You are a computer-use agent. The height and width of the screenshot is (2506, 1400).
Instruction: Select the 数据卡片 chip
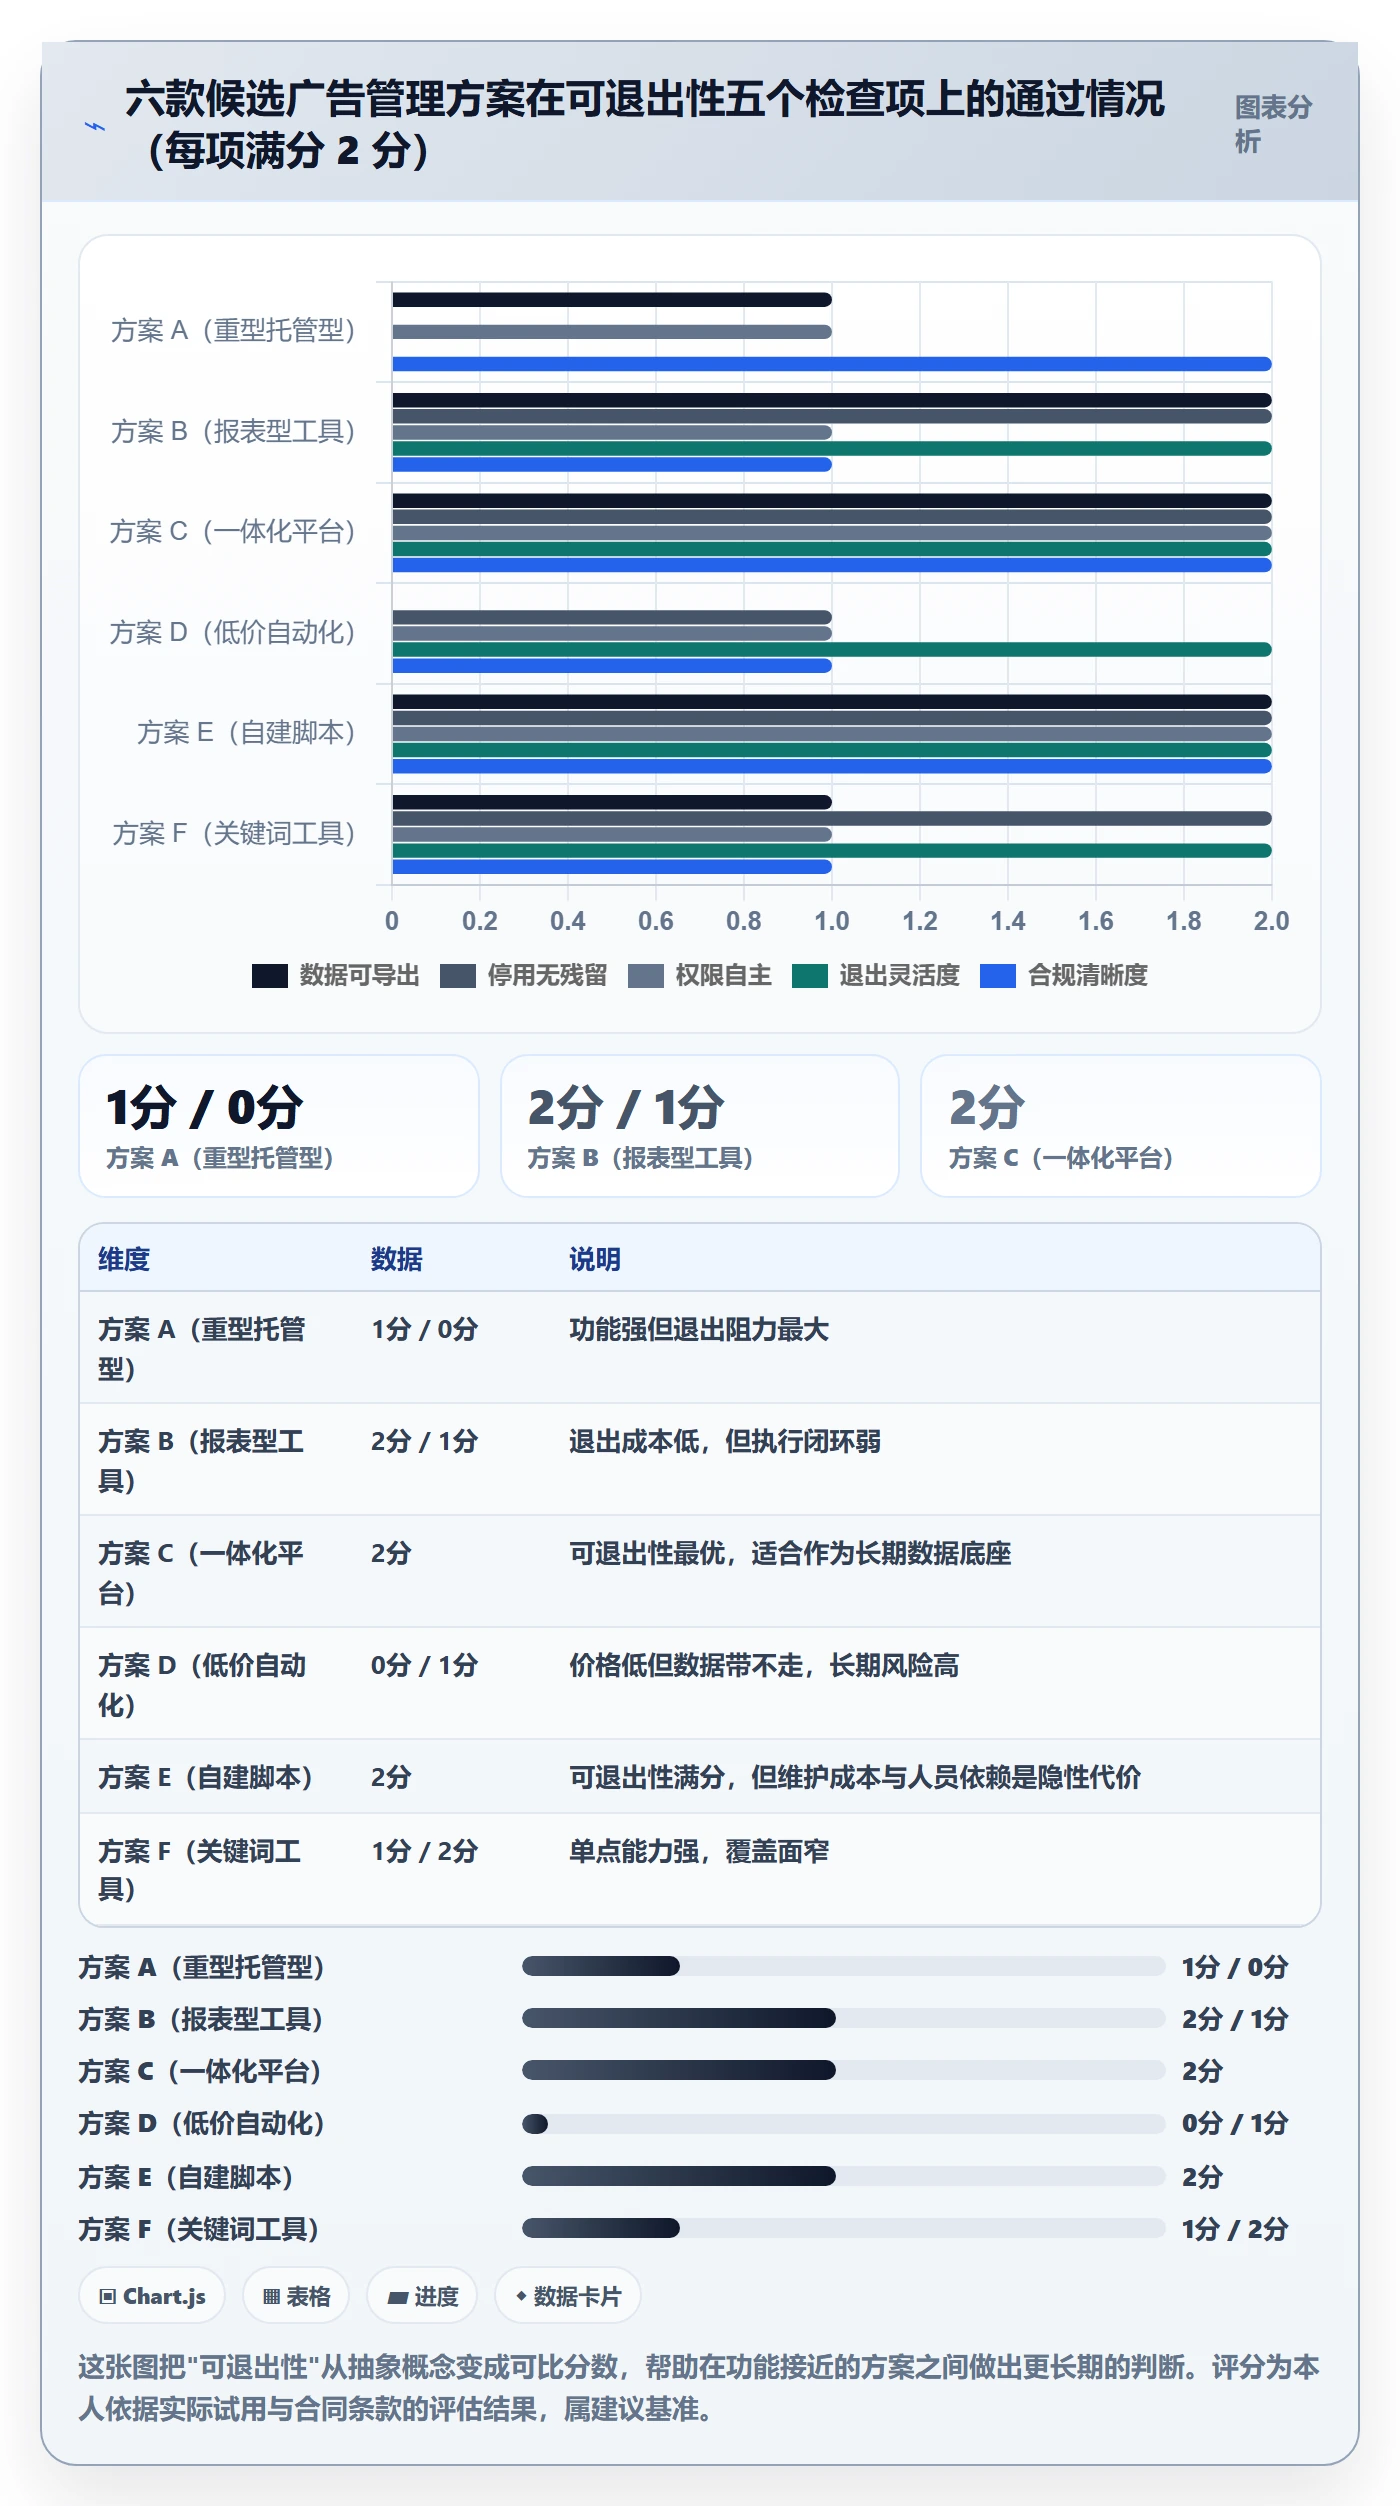click(567, 2296)
